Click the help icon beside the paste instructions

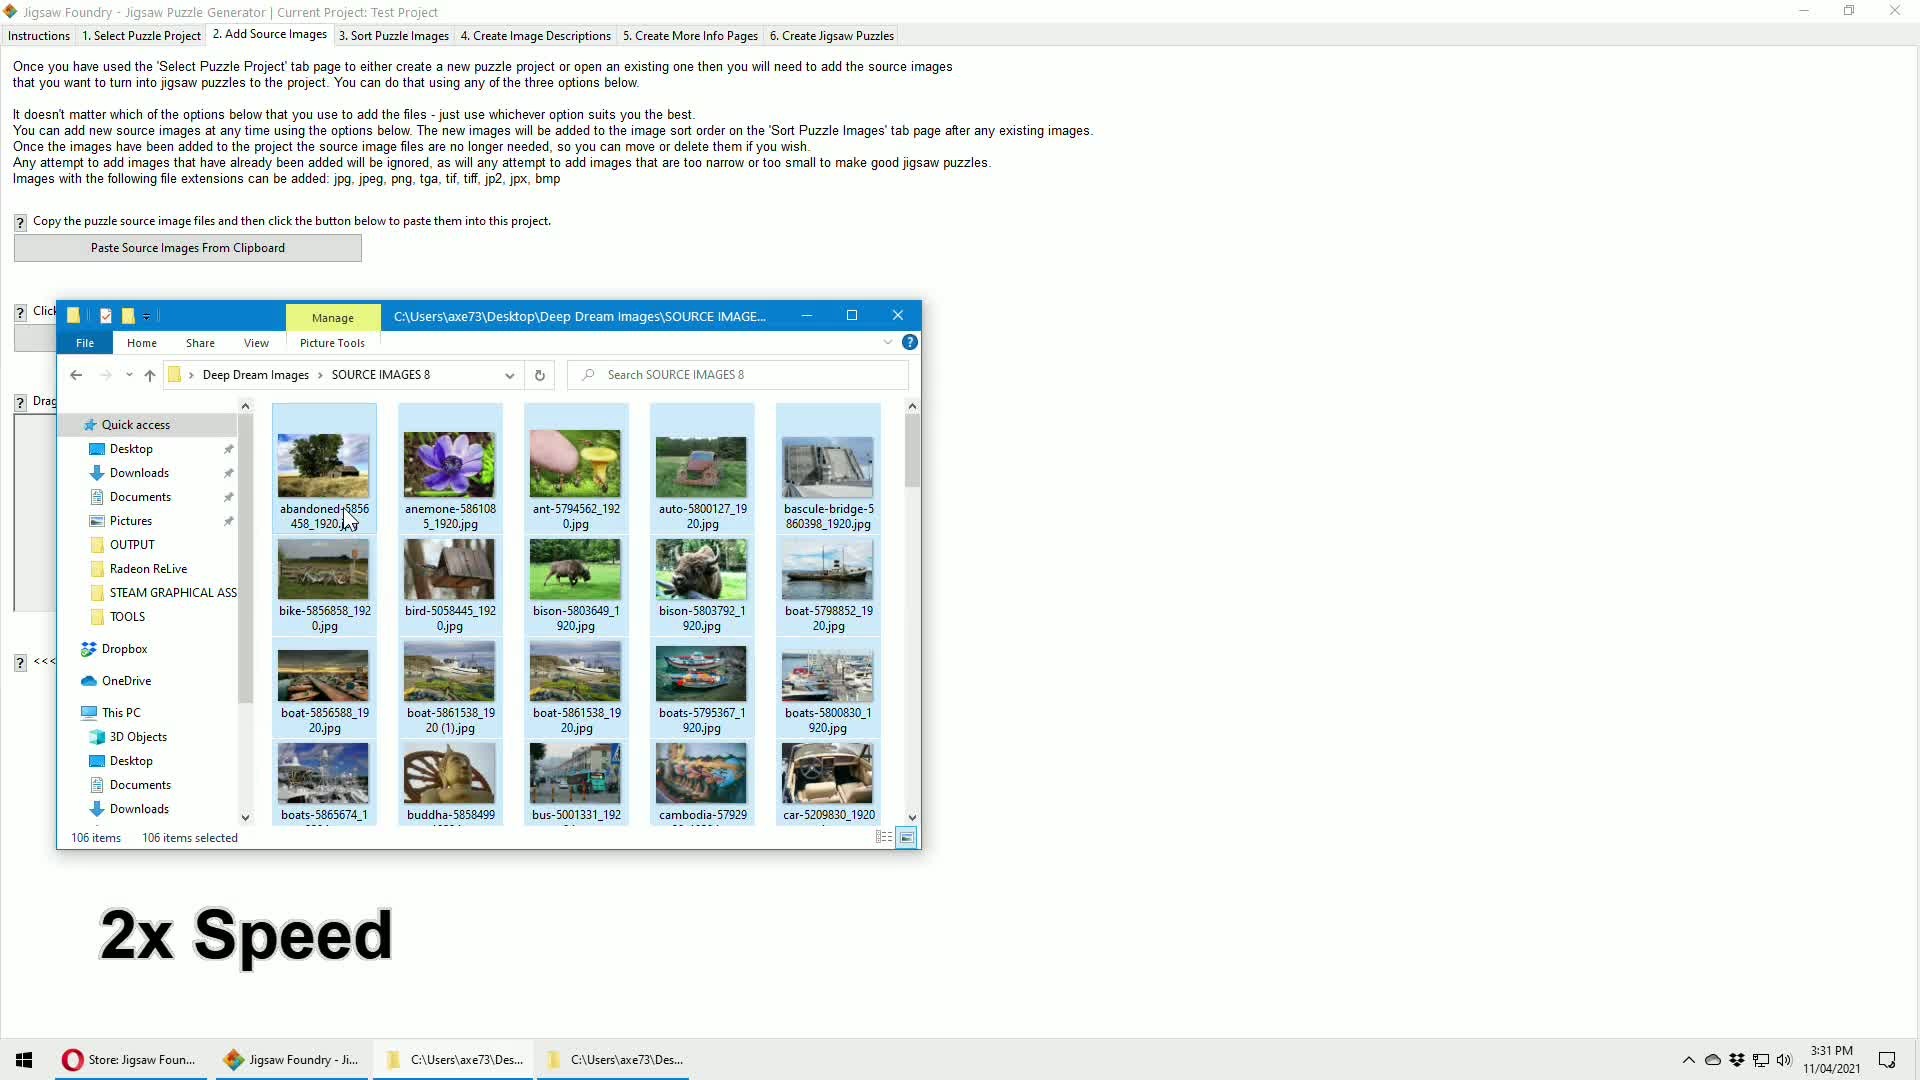pos(20,222)
